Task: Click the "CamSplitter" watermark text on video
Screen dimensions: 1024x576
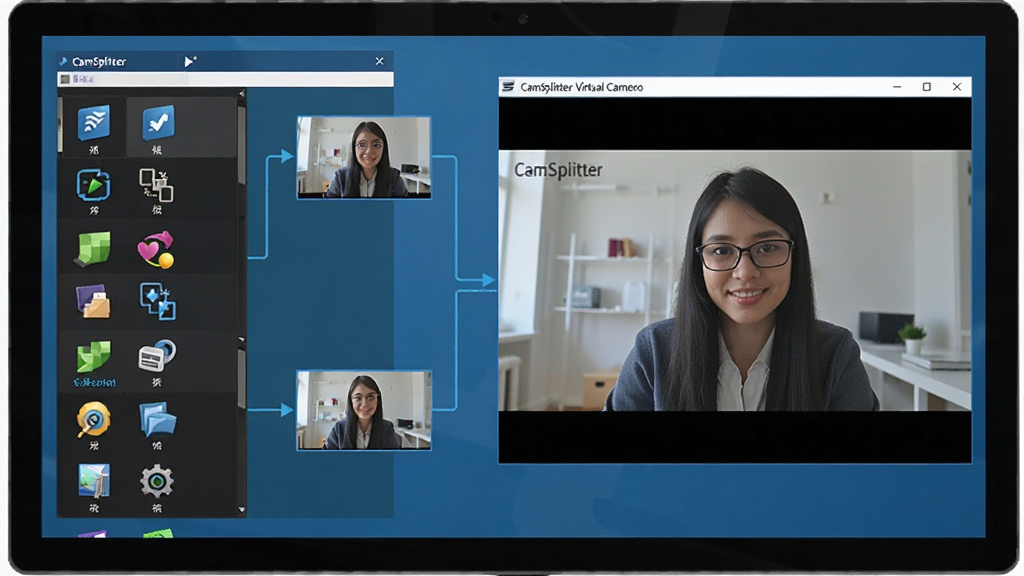Action: (558, 170)
